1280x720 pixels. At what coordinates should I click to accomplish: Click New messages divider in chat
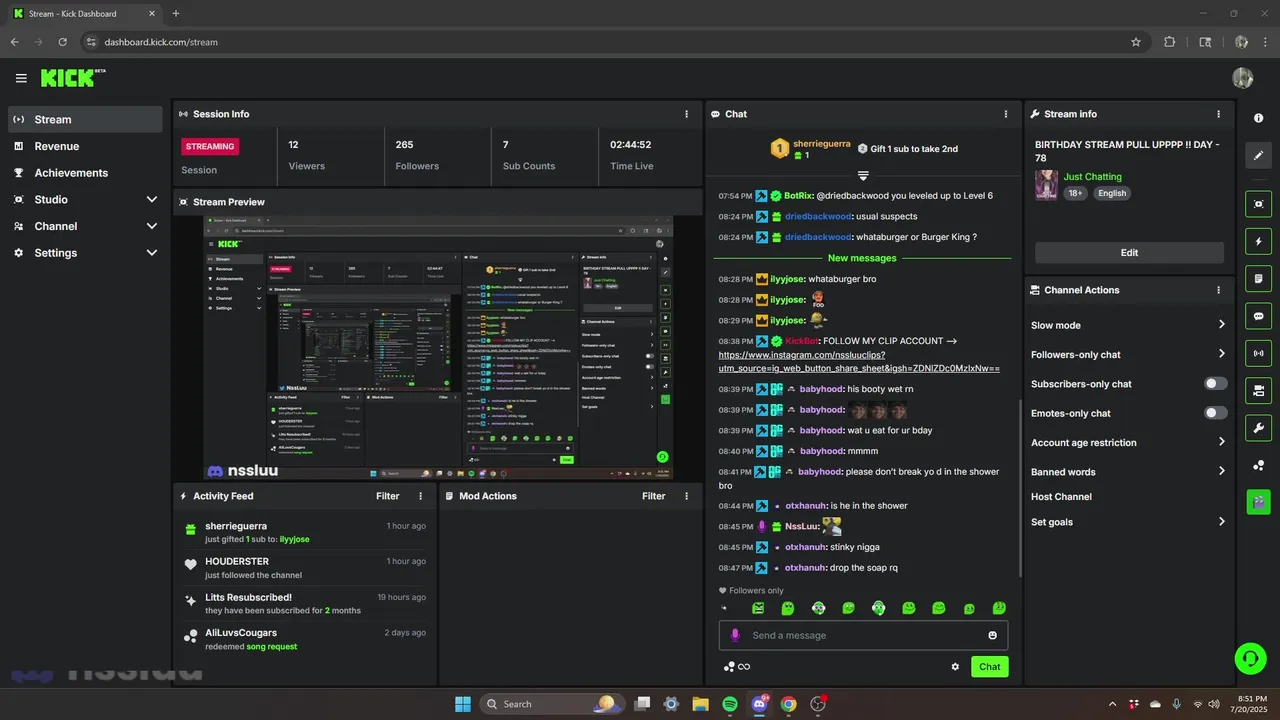pos(862,258)
